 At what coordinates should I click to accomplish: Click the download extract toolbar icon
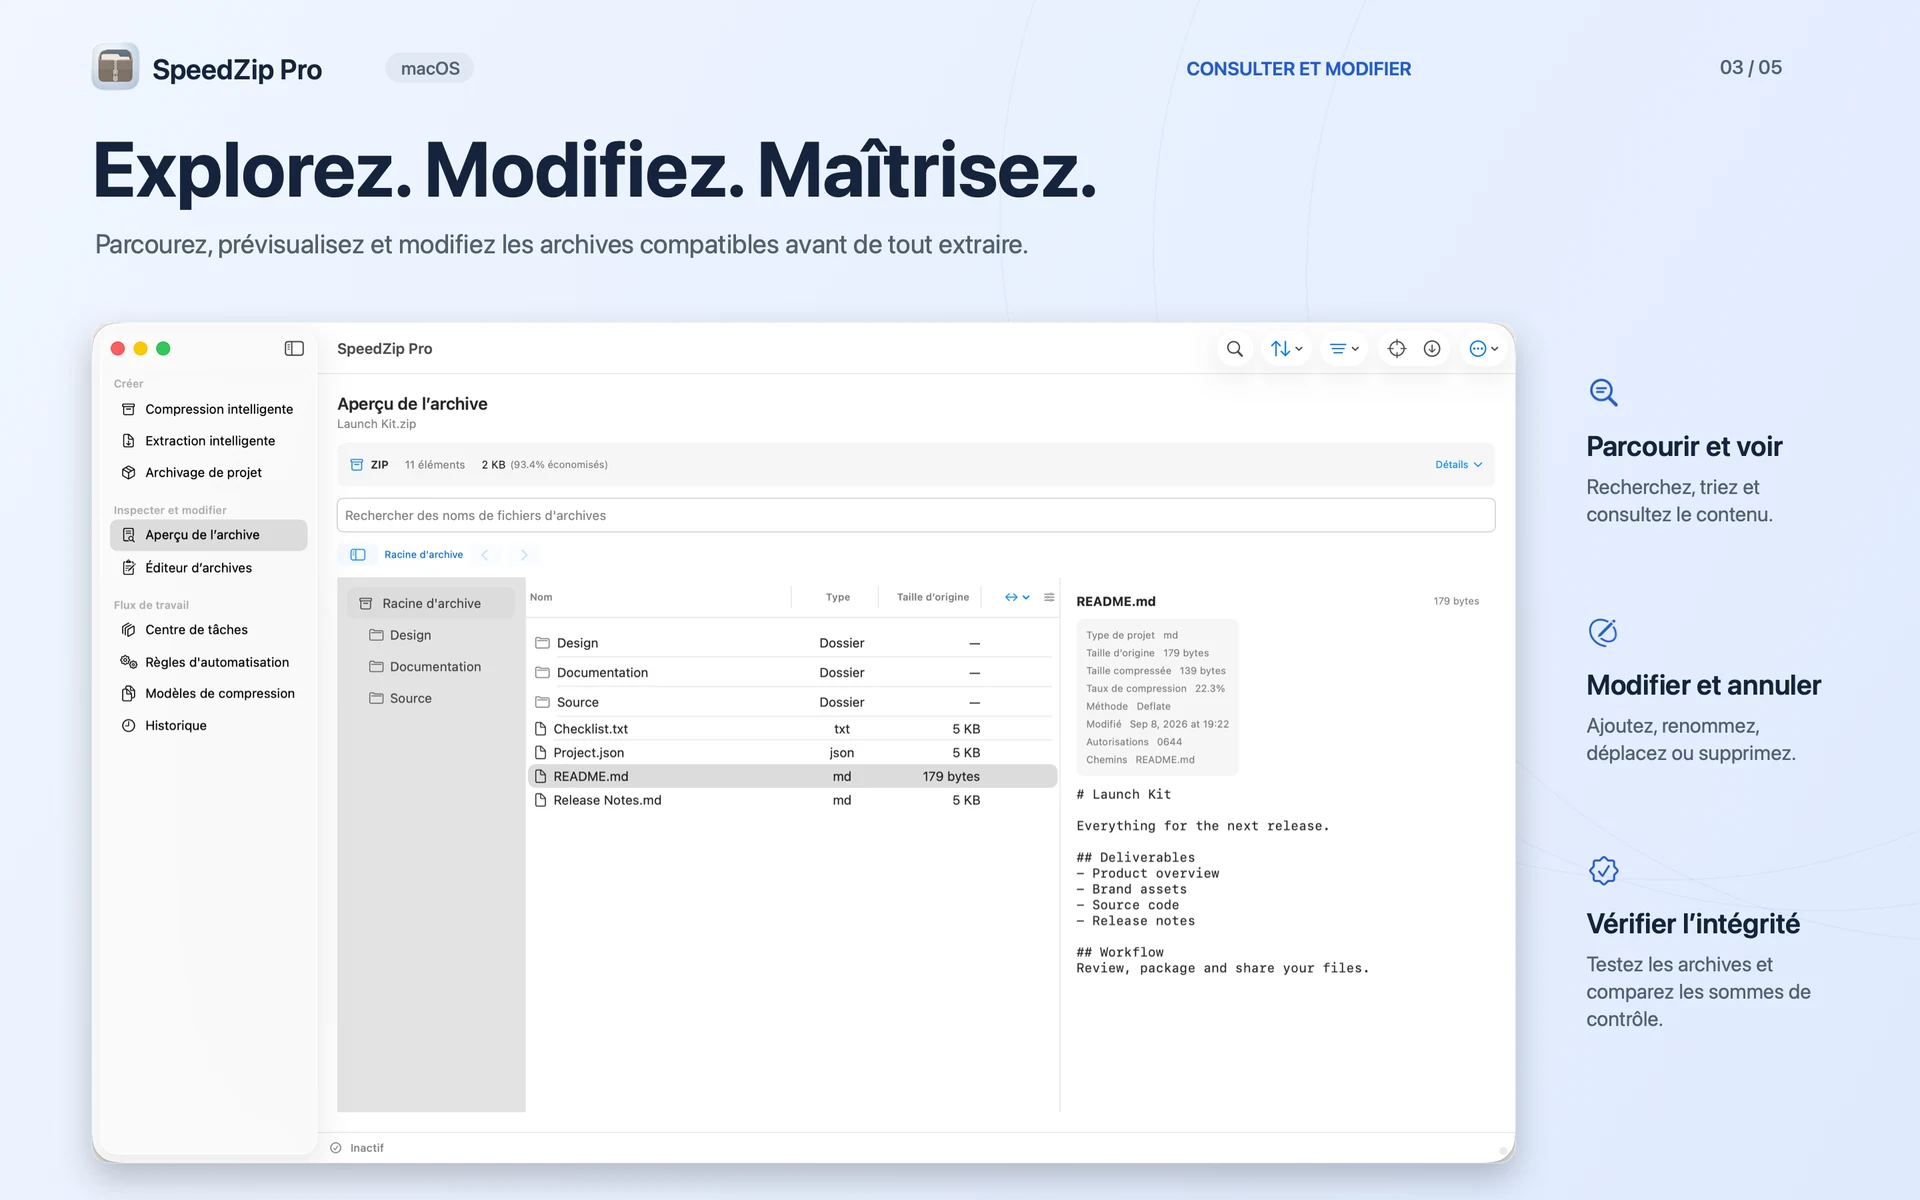[x=1432, y=349]
